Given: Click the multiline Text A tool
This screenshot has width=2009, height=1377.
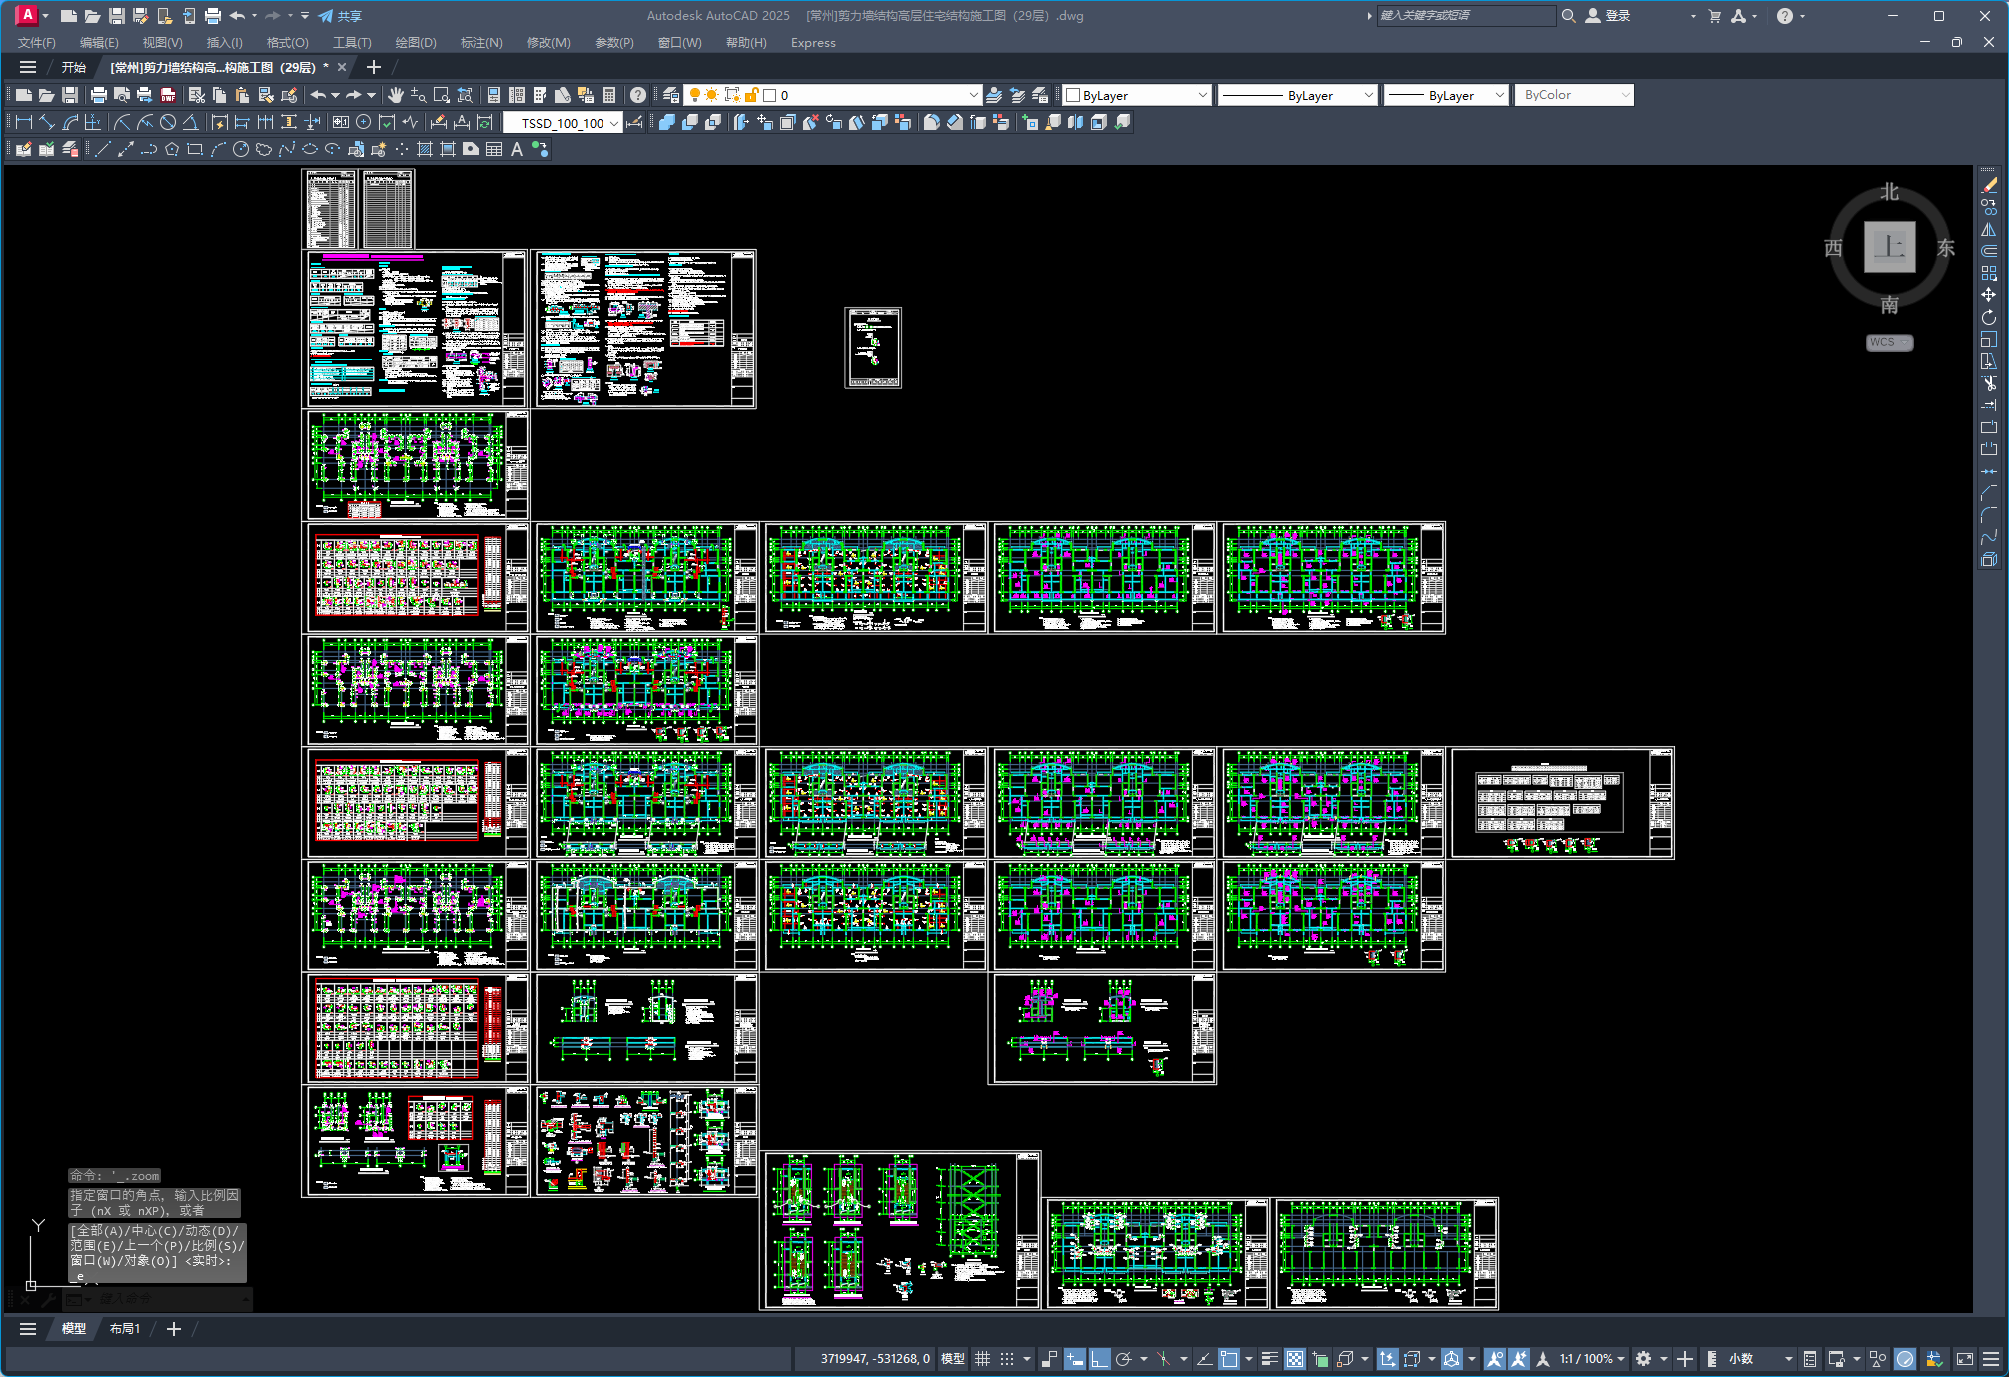Looking at the screenshot, I should tap(517, 149).
